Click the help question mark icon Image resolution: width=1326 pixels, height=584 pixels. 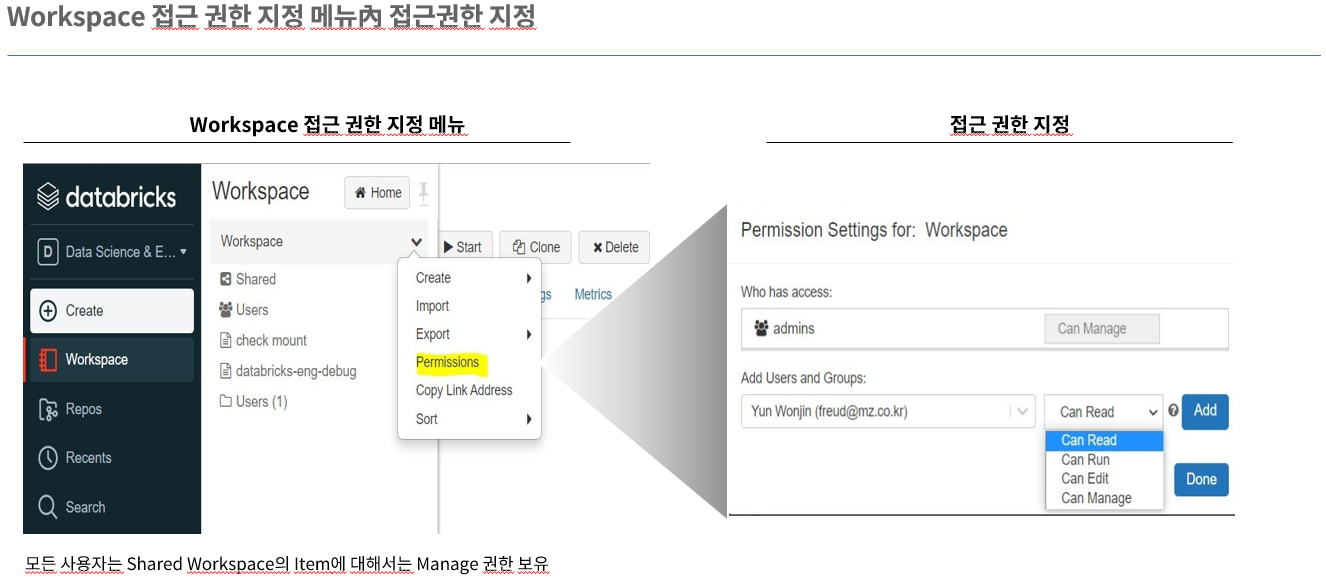(x=1173, y=411)
